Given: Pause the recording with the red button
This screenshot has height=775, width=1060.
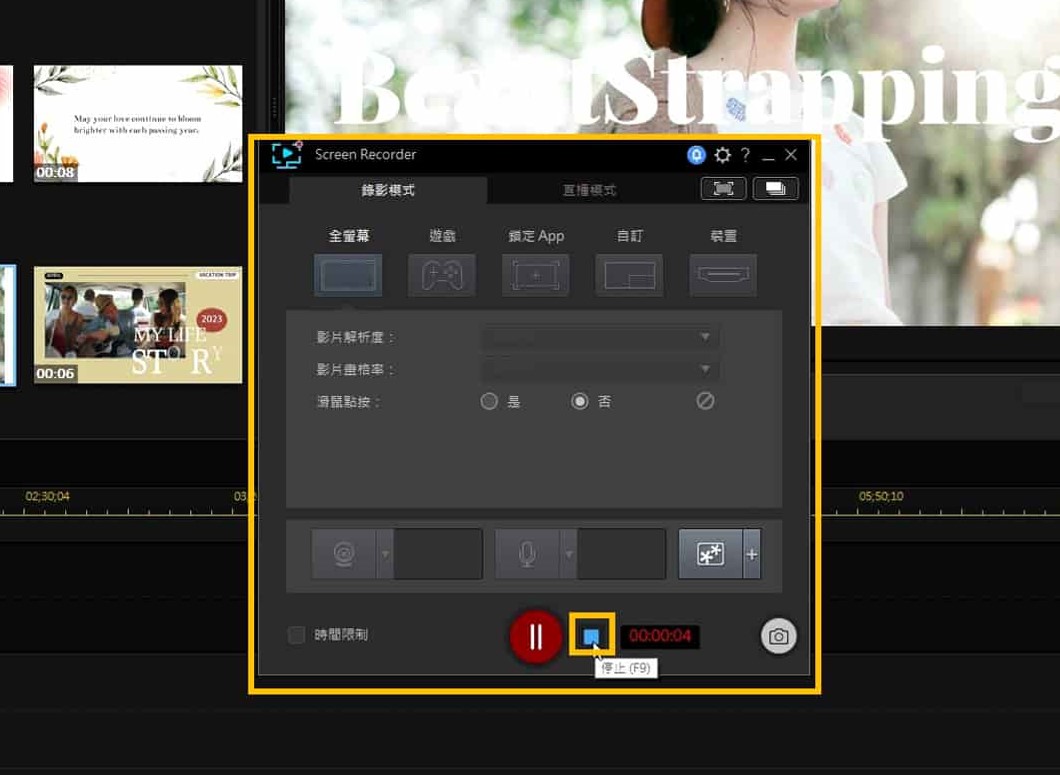Looking at the screenshot, I should tap(535, 636).
